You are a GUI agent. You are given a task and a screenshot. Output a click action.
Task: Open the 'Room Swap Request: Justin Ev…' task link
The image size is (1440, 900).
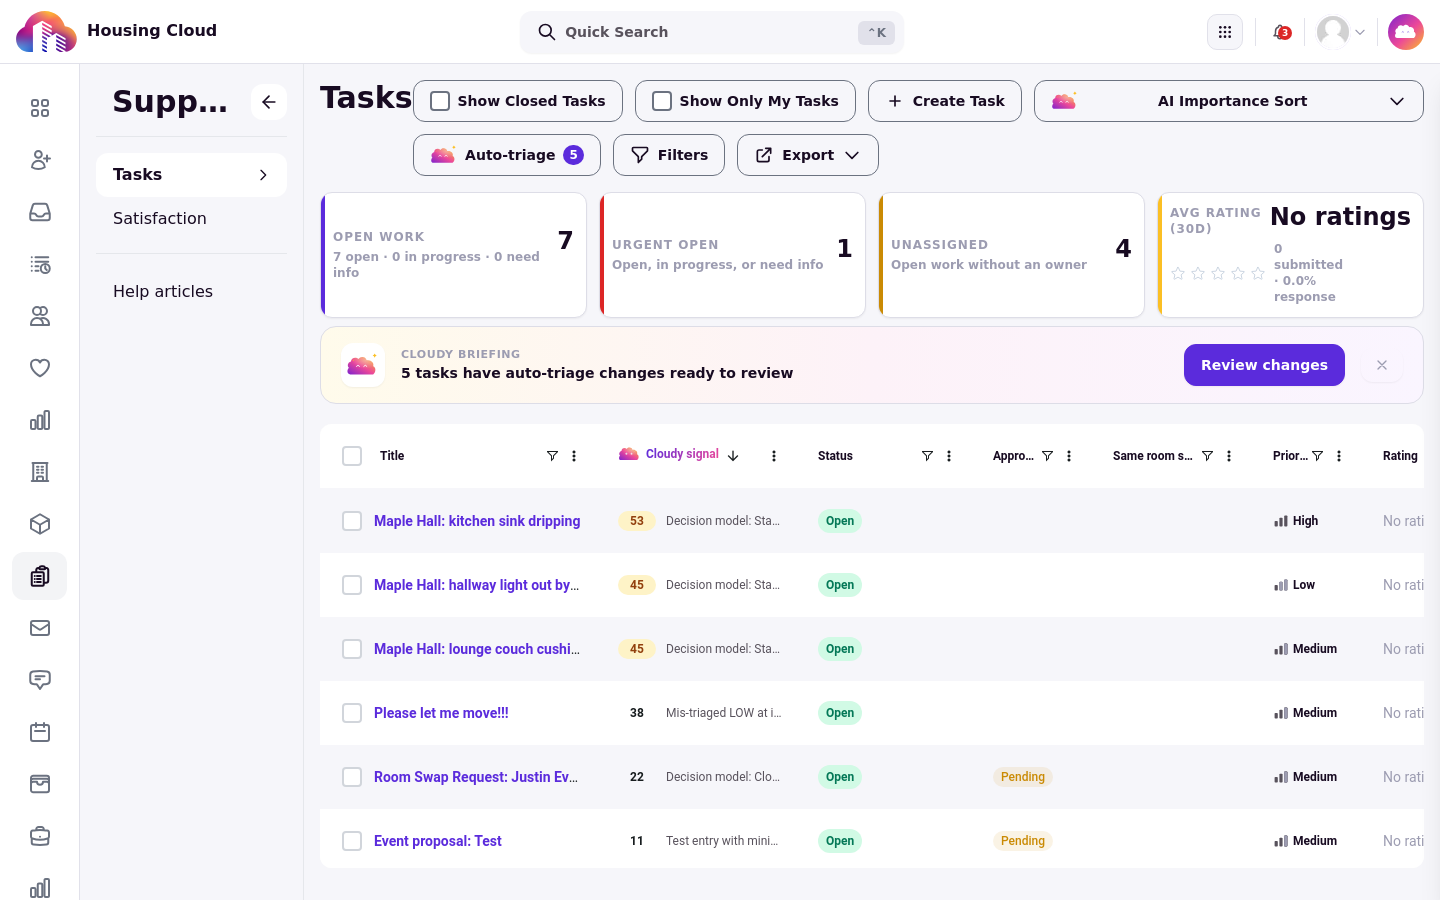(x=476, y=777)
